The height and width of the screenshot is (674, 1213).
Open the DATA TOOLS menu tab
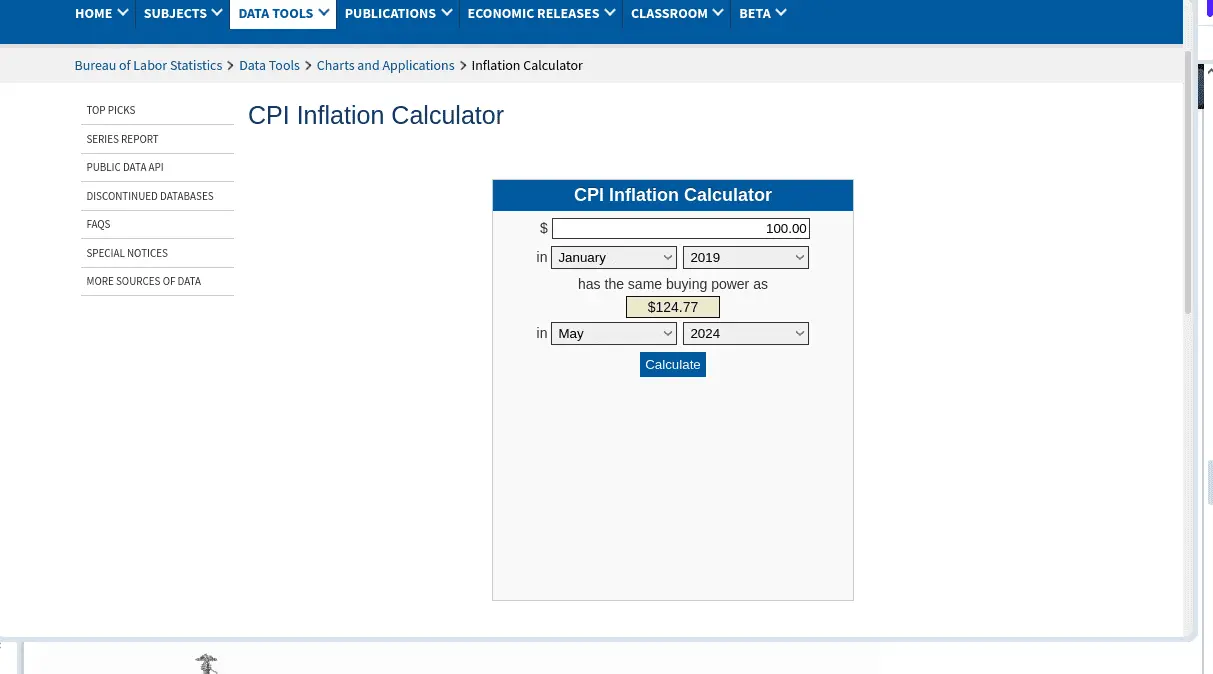coord(283,13)
